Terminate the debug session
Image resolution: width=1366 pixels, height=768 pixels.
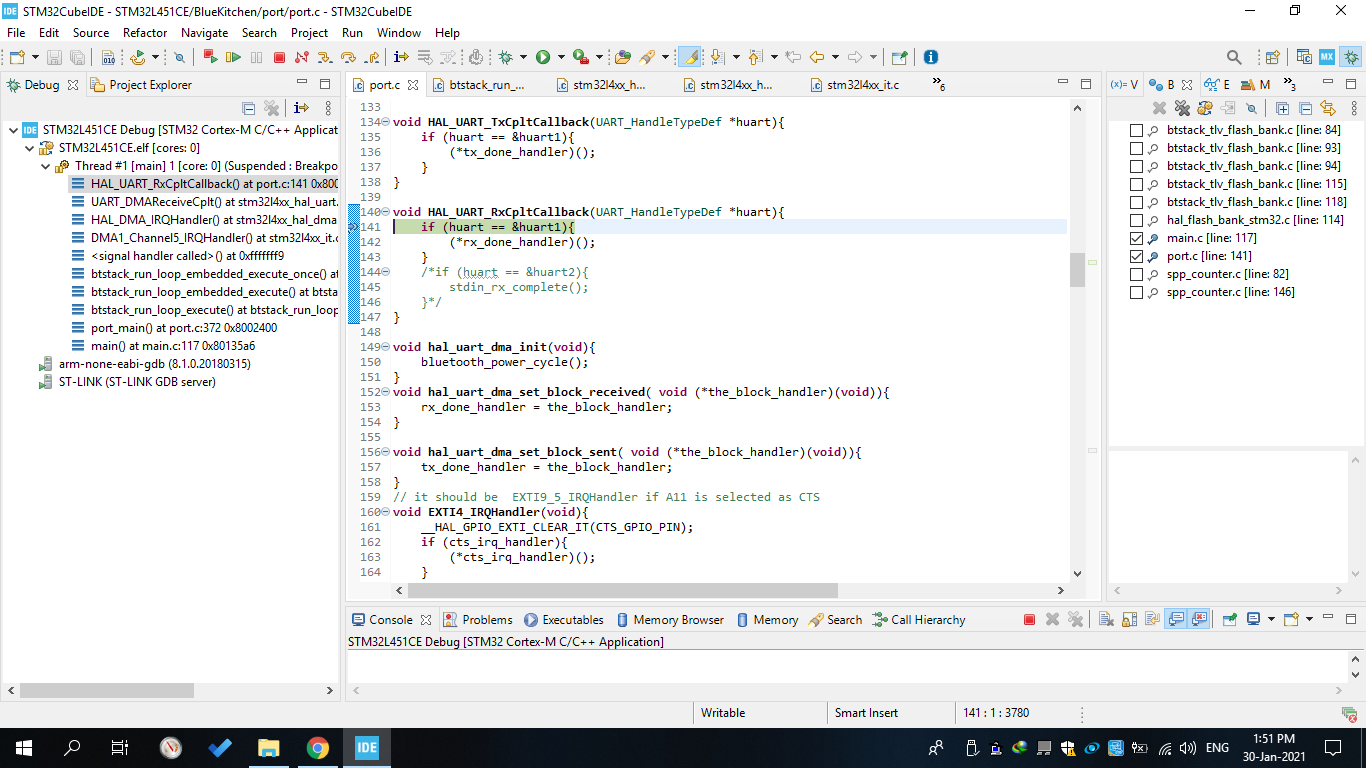click(279, 56)
